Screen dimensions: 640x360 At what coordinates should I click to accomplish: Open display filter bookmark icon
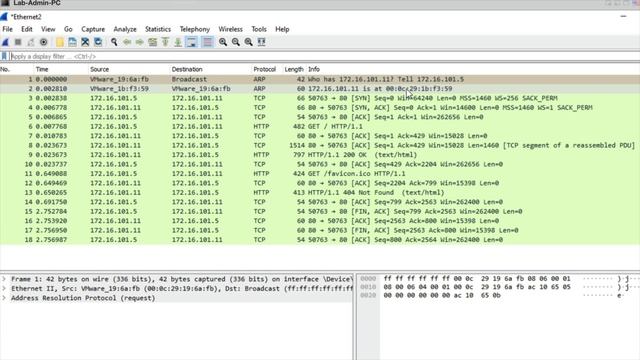click(x=4, y=56)
